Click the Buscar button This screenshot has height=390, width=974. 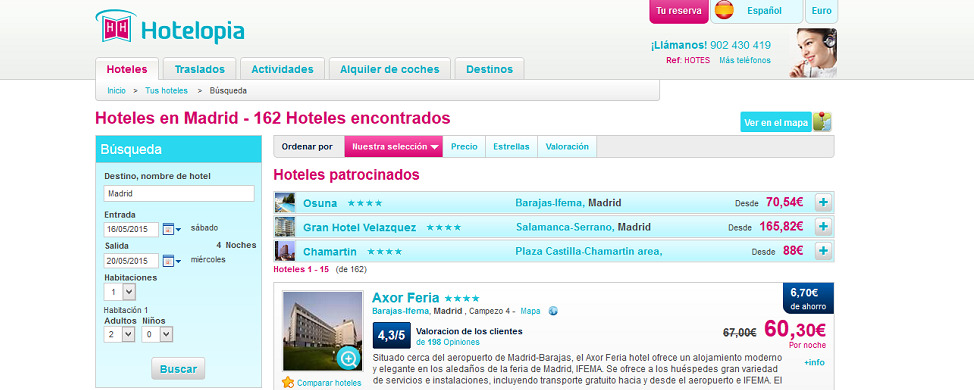pyautogui.click(x=178, y=368)
